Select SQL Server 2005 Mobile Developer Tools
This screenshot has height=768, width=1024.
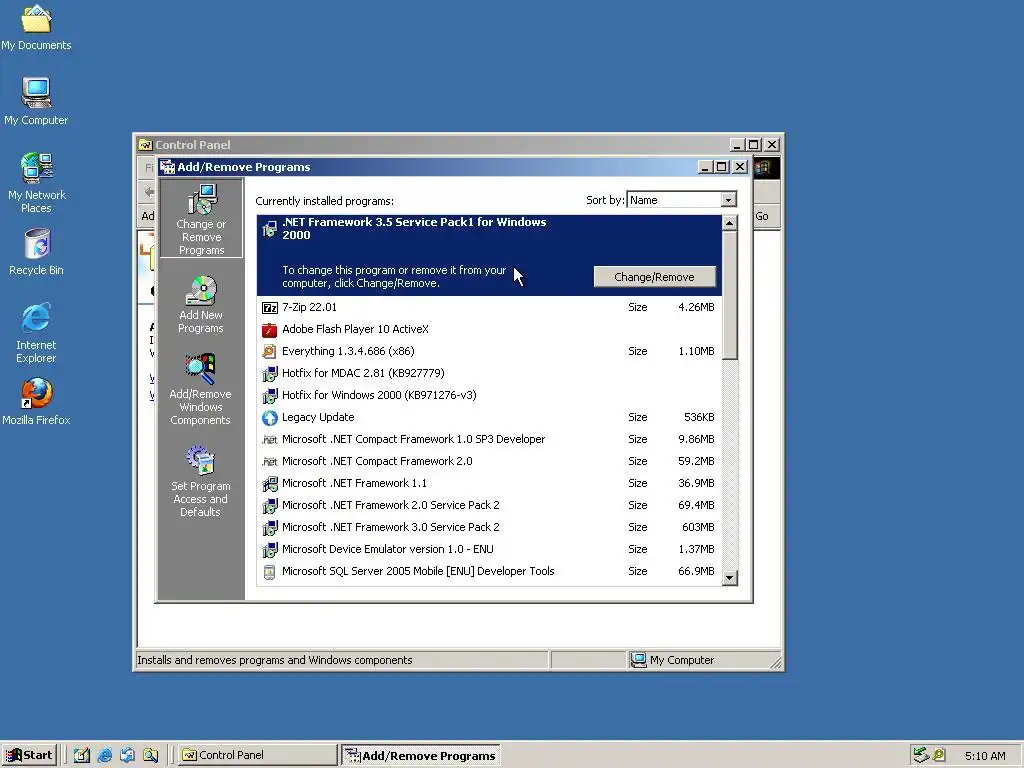[490, 572]
